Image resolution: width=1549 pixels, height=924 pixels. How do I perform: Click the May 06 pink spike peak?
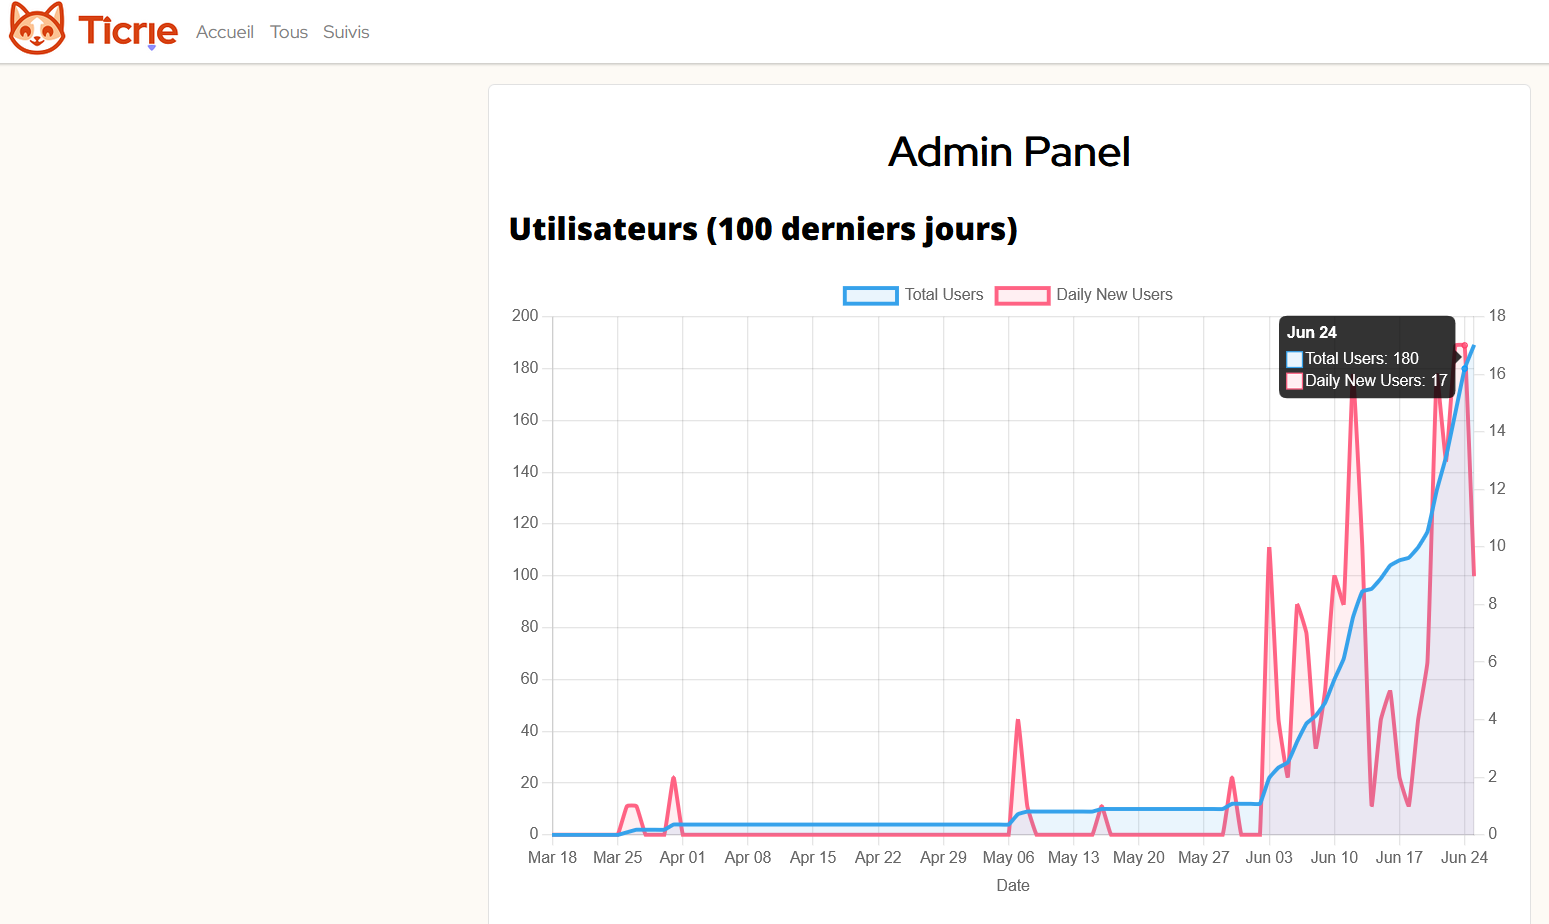coord(1018,721)
